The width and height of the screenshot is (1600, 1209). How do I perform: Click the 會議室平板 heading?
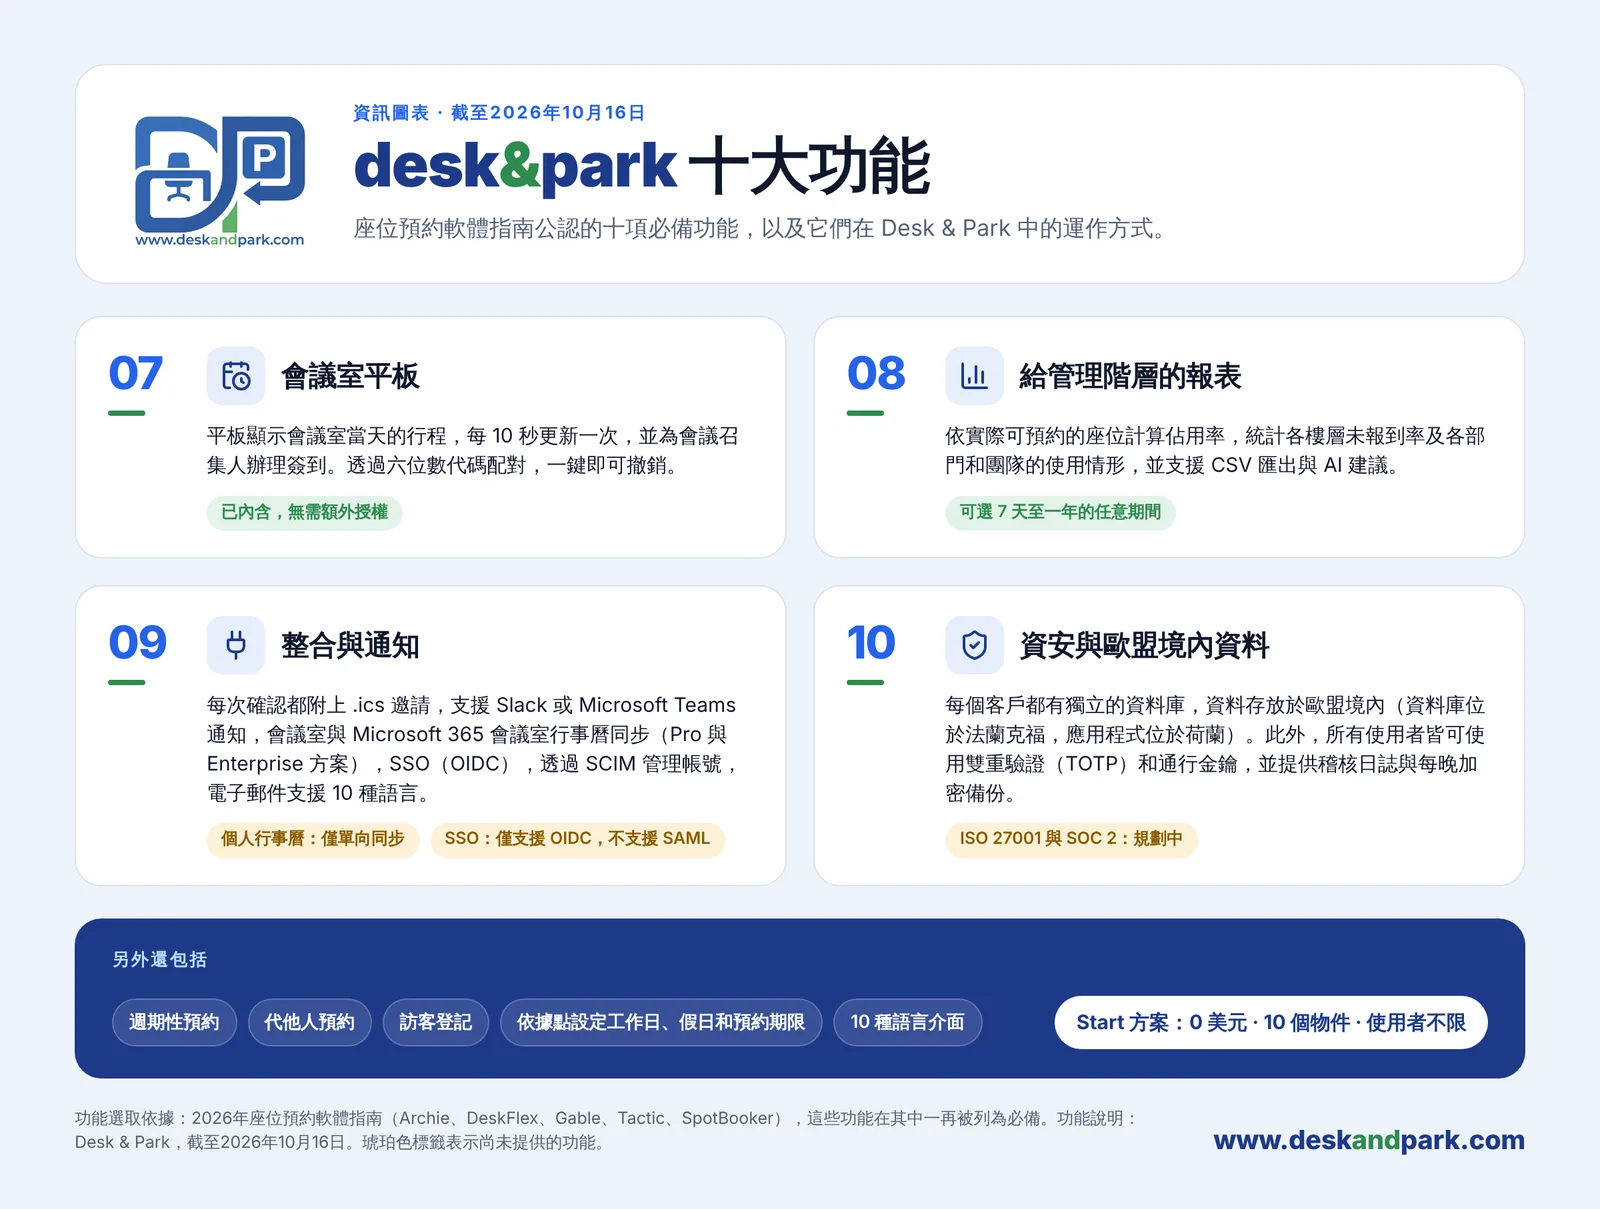350,376
